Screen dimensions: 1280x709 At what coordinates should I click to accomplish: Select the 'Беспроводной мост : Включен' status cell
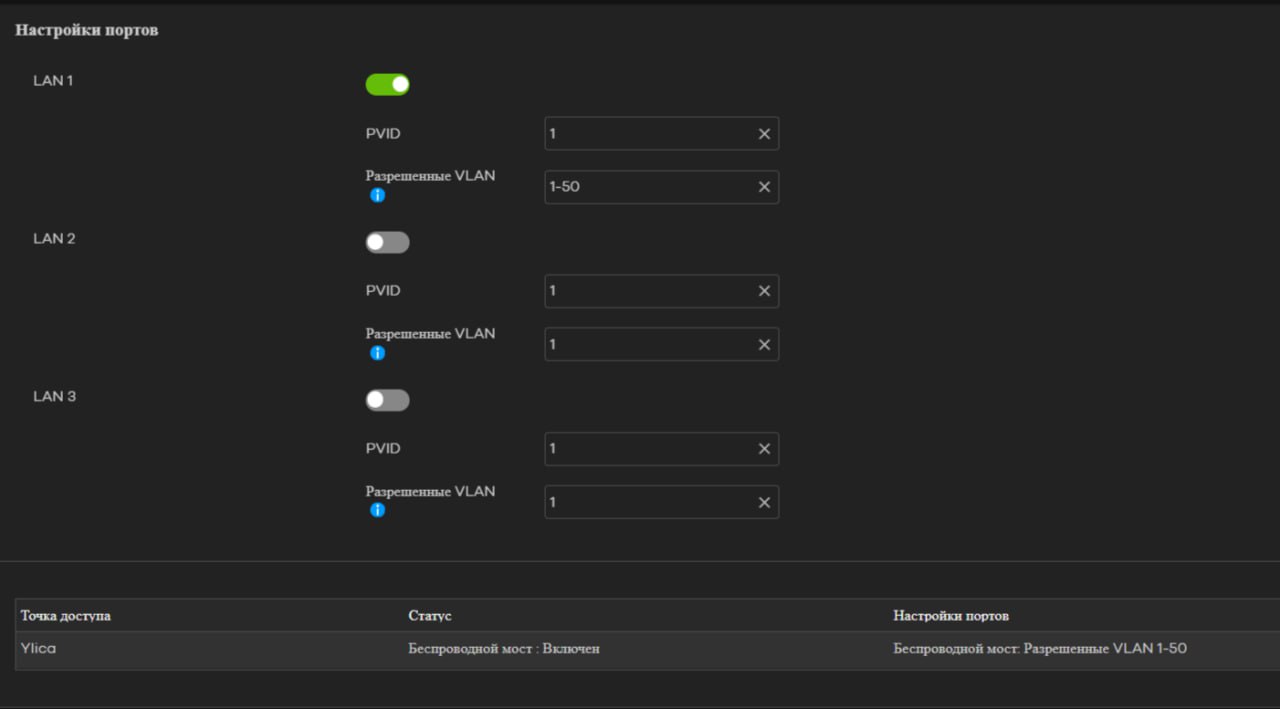pyautogui.click(x=645, y=649)
